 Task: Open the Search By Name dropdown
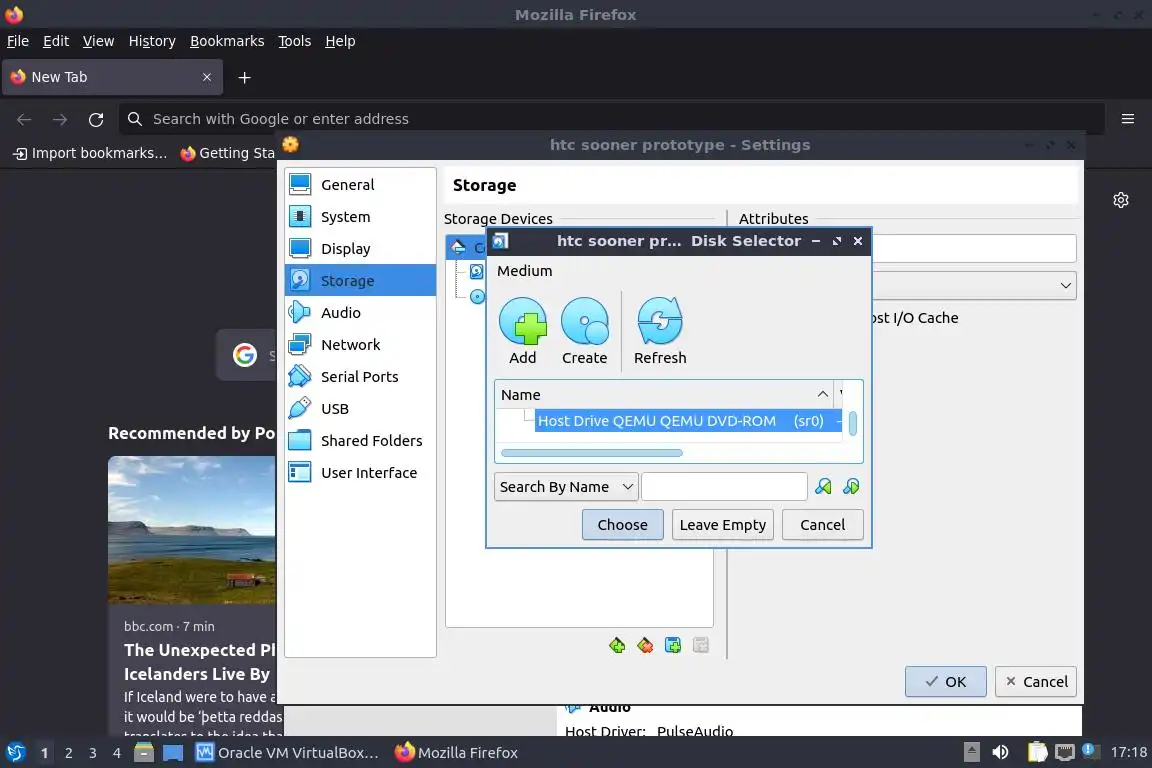pyautogui.click(x=565, y=487)
